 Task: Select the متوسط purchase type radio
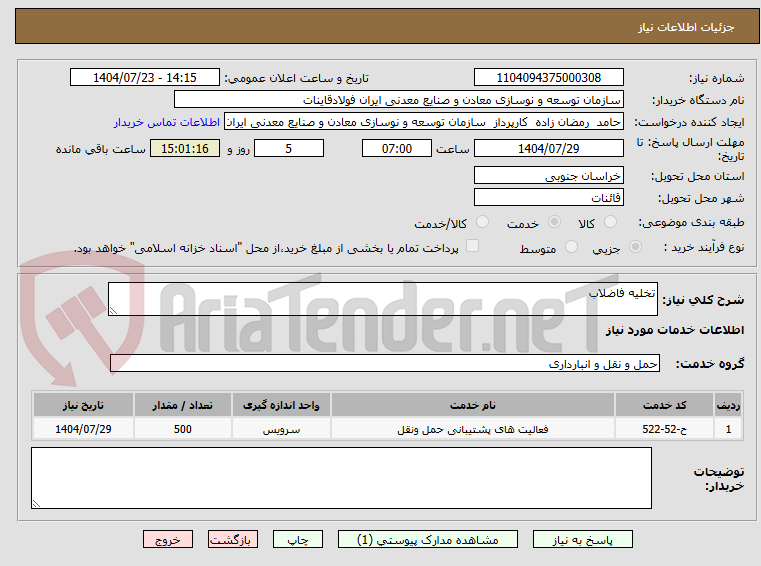pyautogui.click(x=571, y=247)
